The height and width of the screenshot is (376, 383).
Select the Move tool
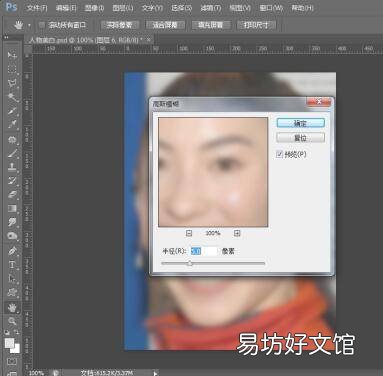[12, 55]
